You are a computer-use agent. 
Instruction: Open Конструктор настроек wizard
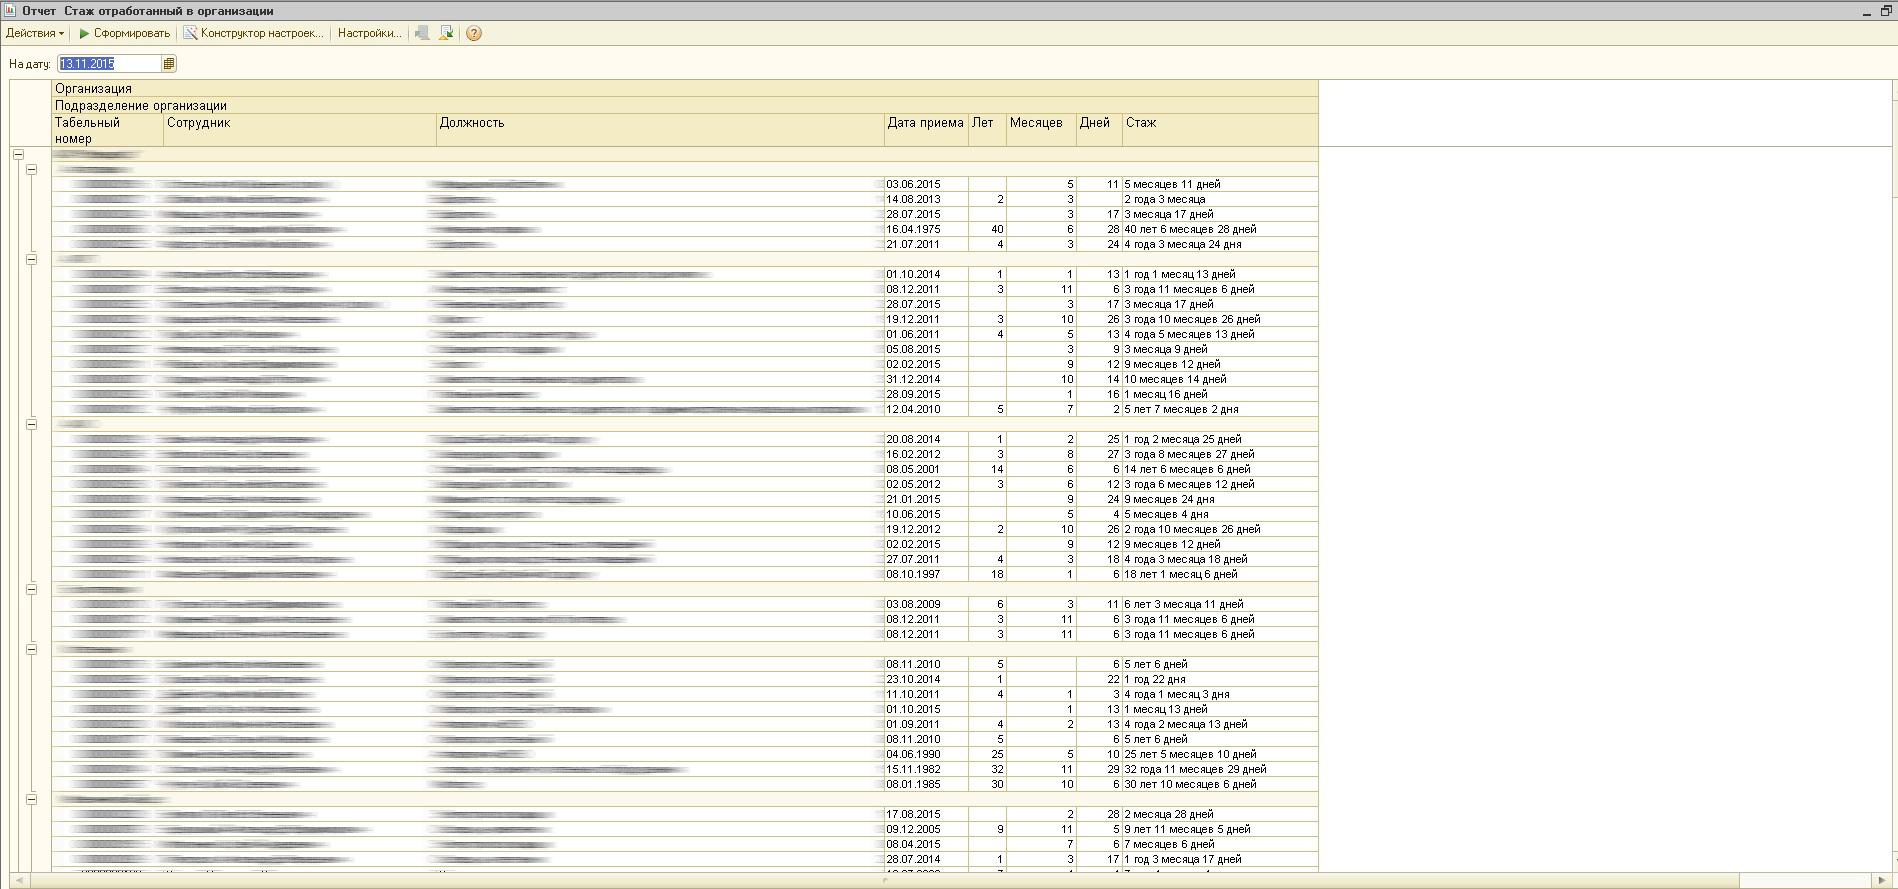[254, 33]
